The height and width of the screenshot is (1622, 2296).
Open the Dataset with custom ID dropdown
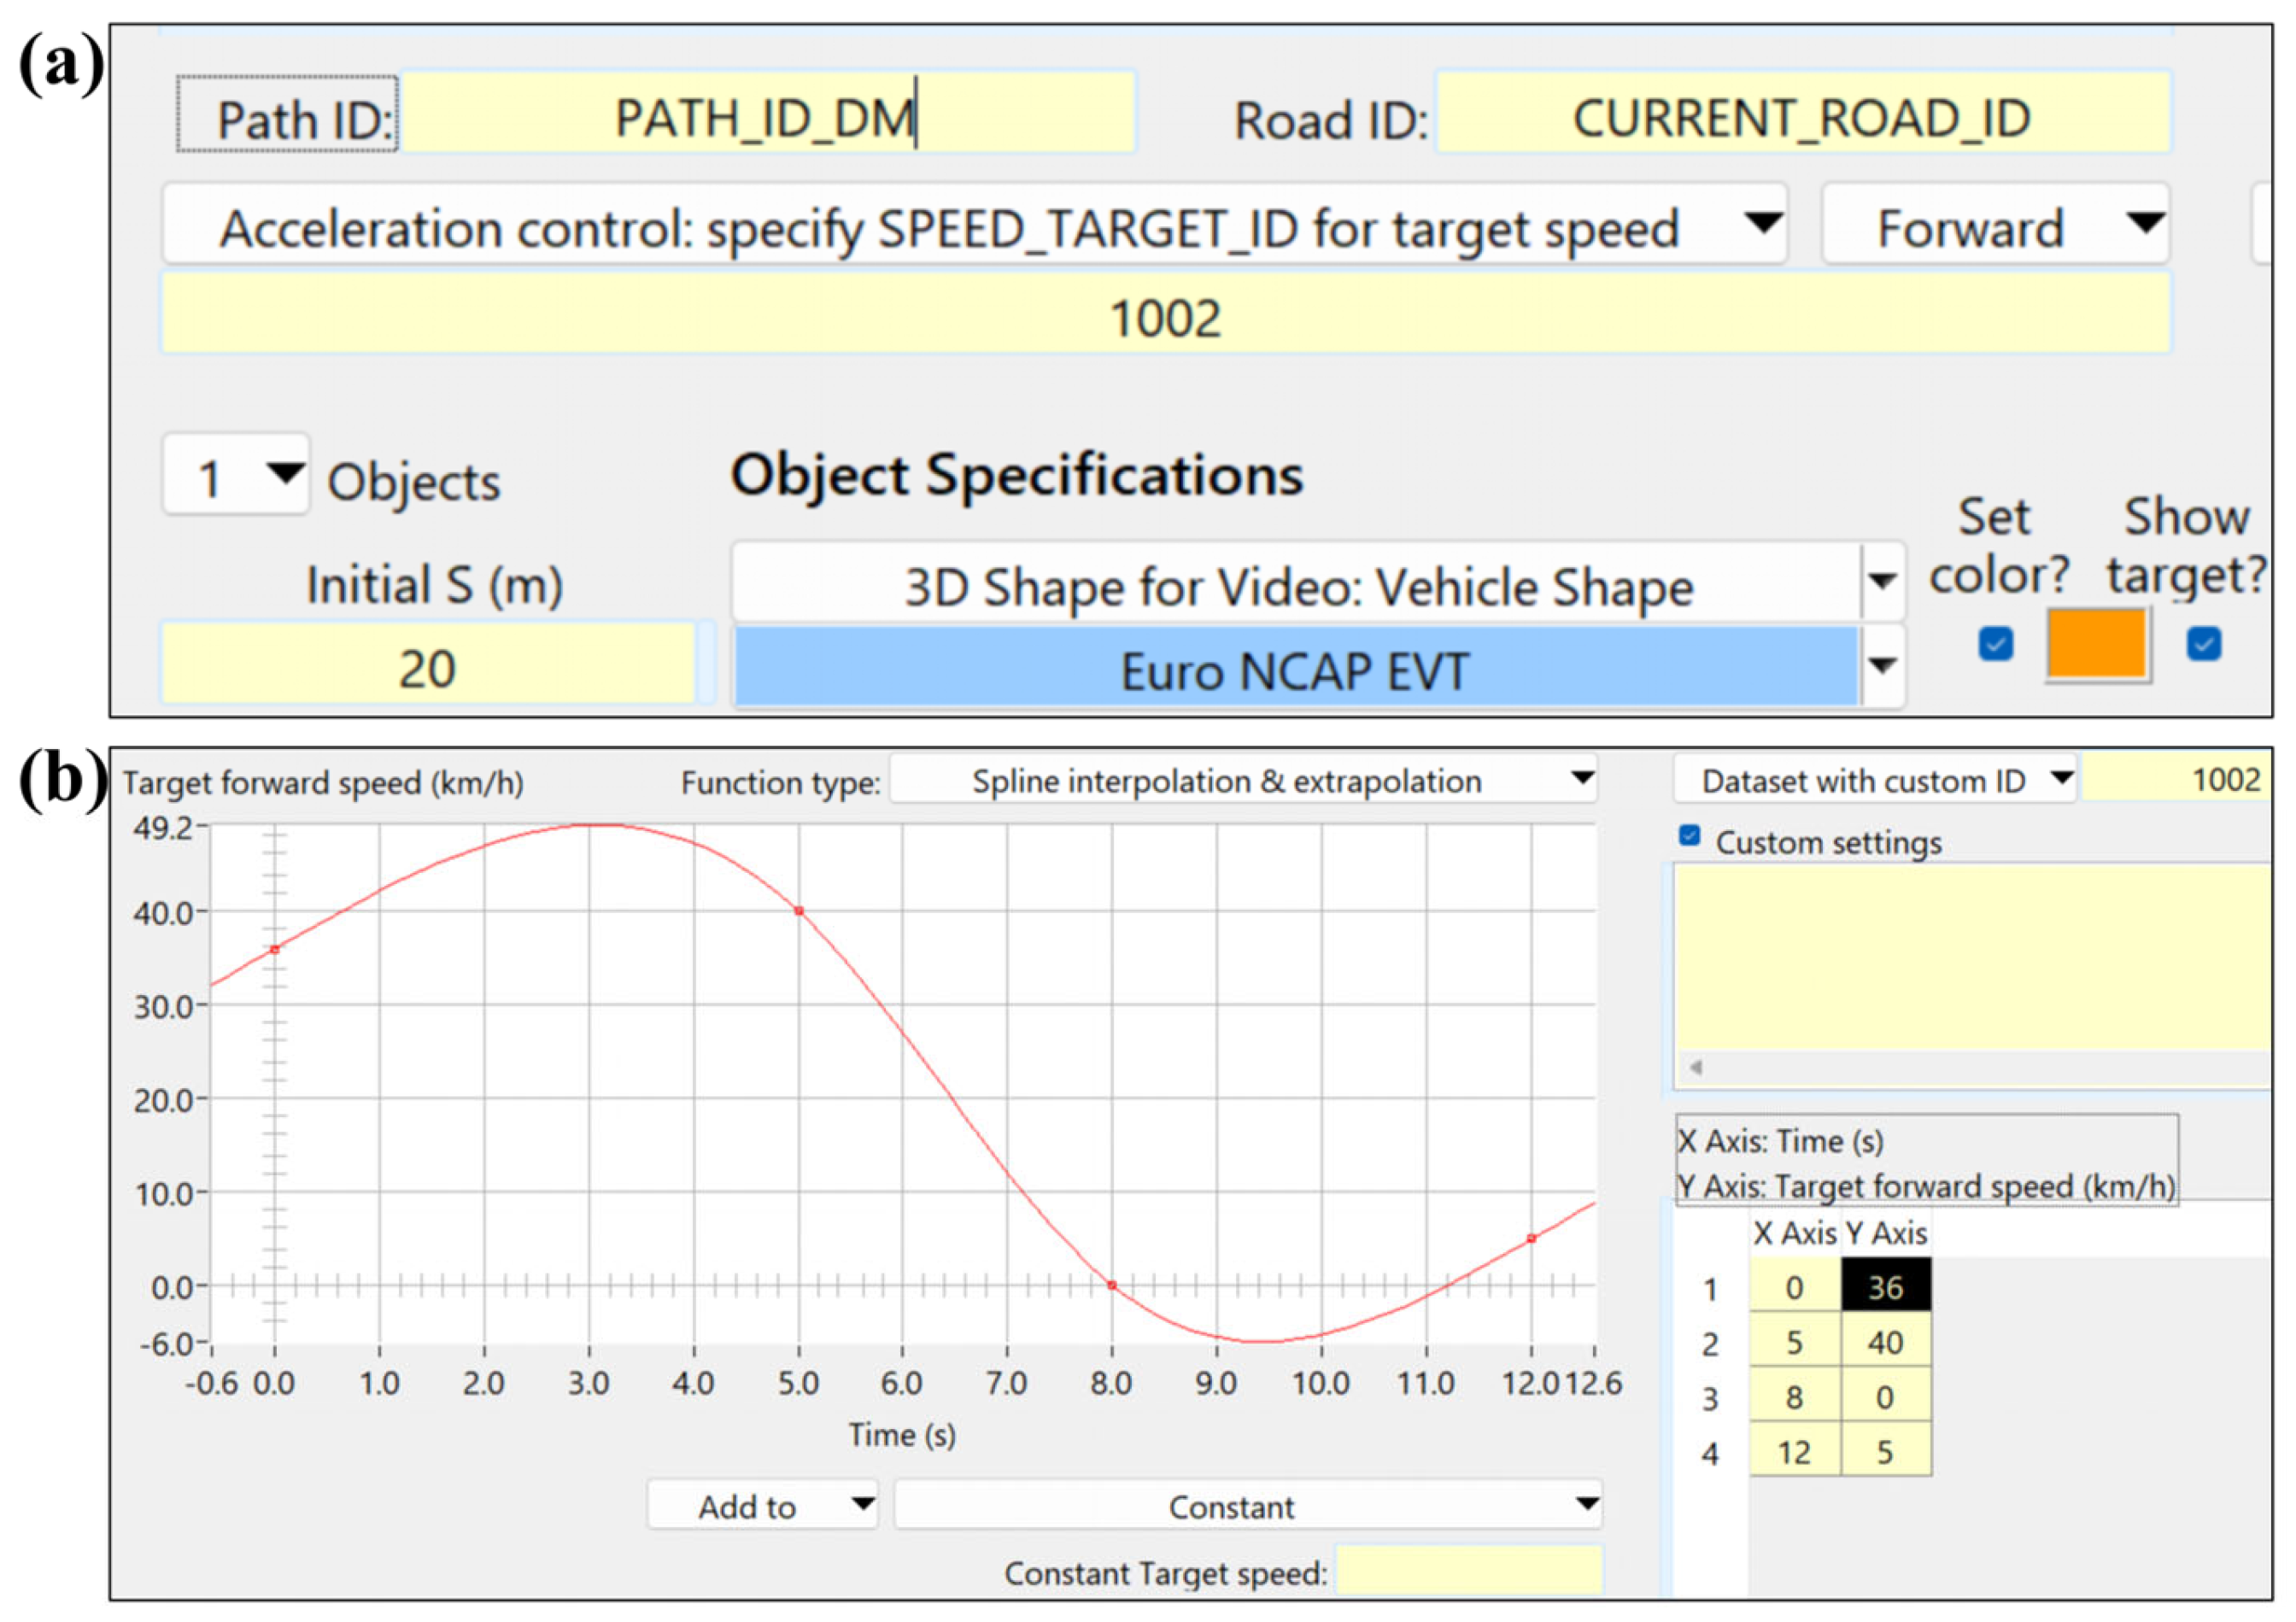pos(1874,780)
